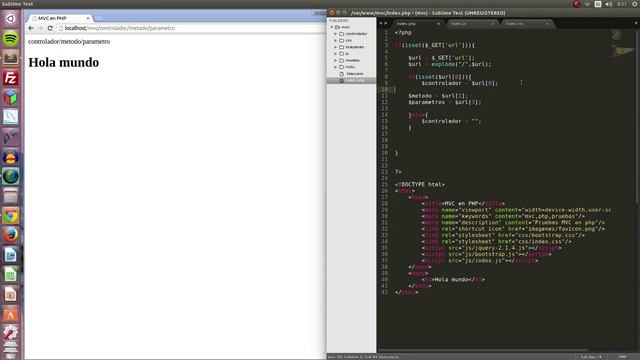Open System Settings wrench icon in the dock
This screenshot has height=360, width=640.
pyautogui.click(x=11, y=333)
